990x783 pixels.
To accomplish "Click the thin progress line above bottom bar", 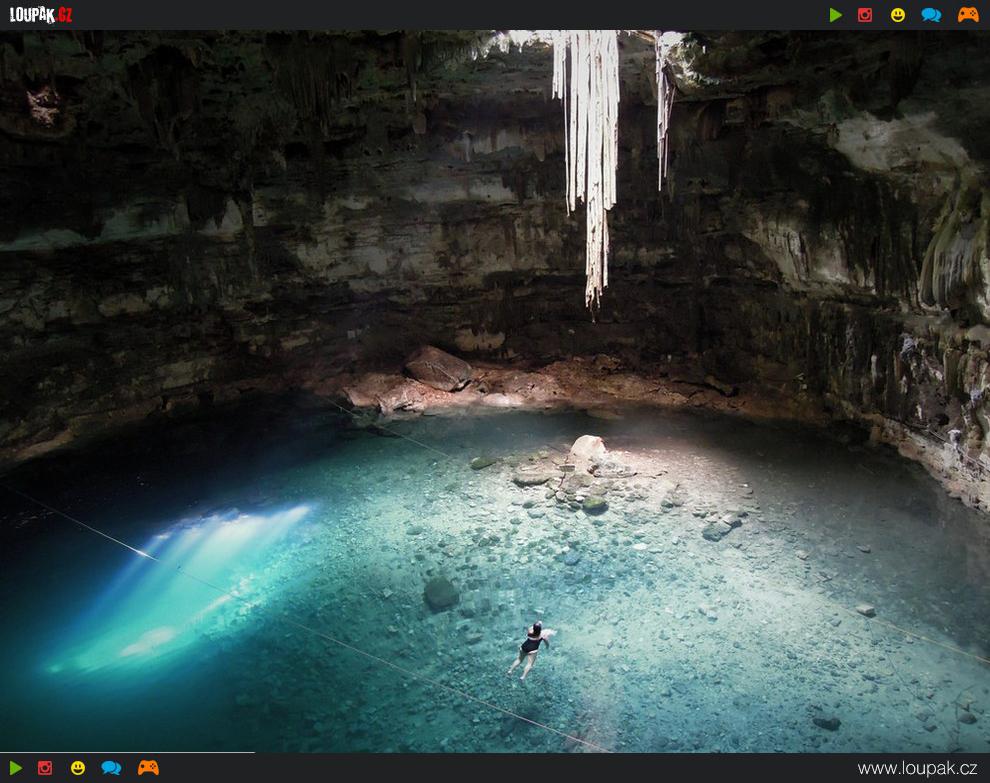I will pyautogui.click(x=127, y=752).
